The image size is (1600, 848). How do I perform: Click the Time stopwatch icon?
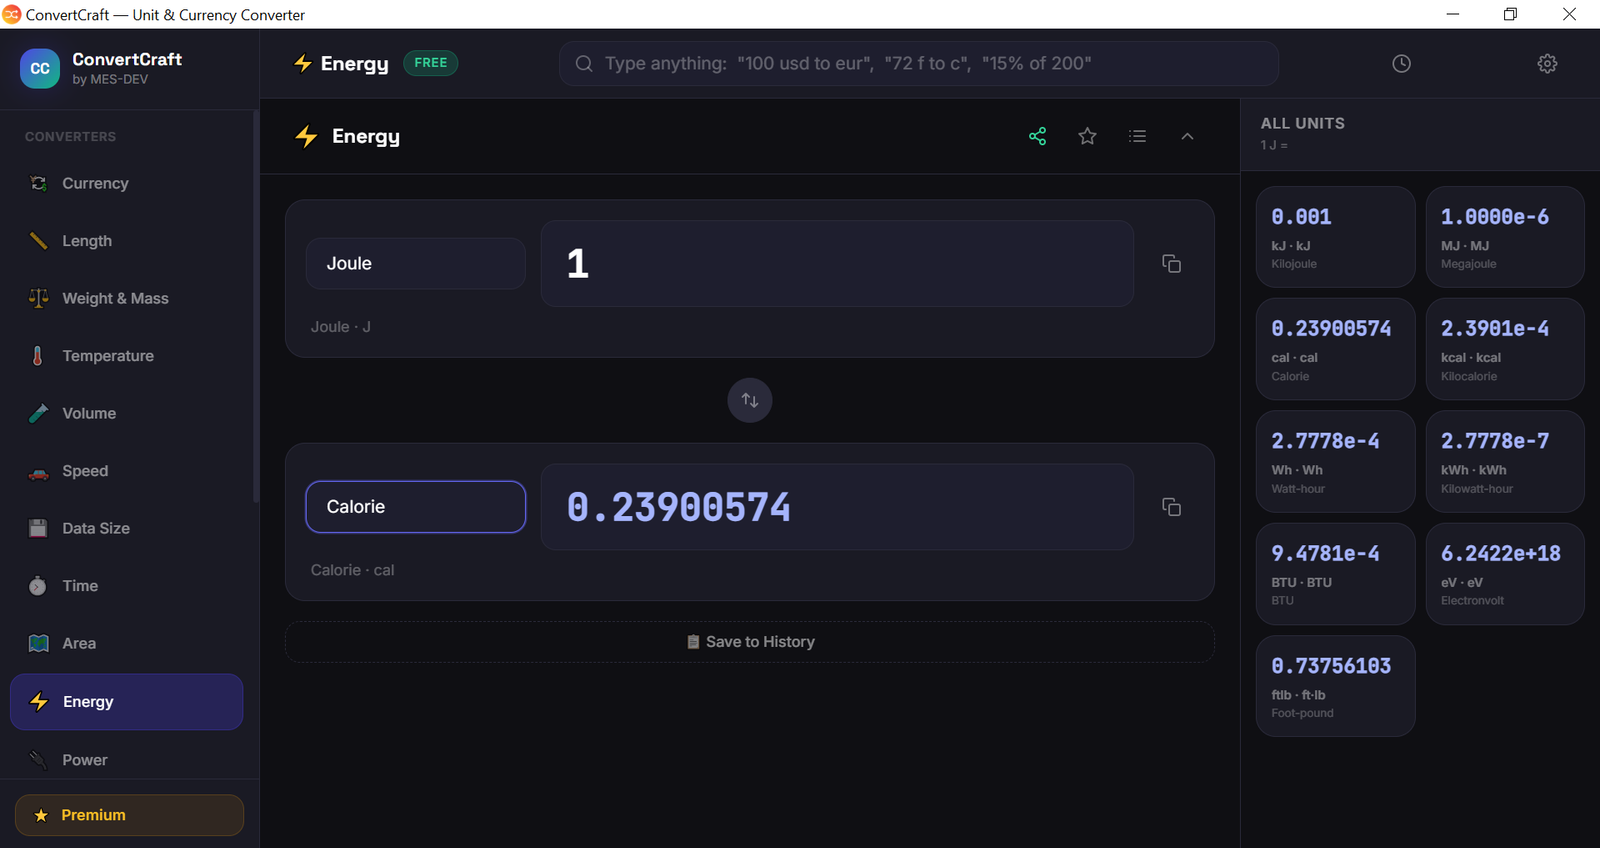click(38, 586)
